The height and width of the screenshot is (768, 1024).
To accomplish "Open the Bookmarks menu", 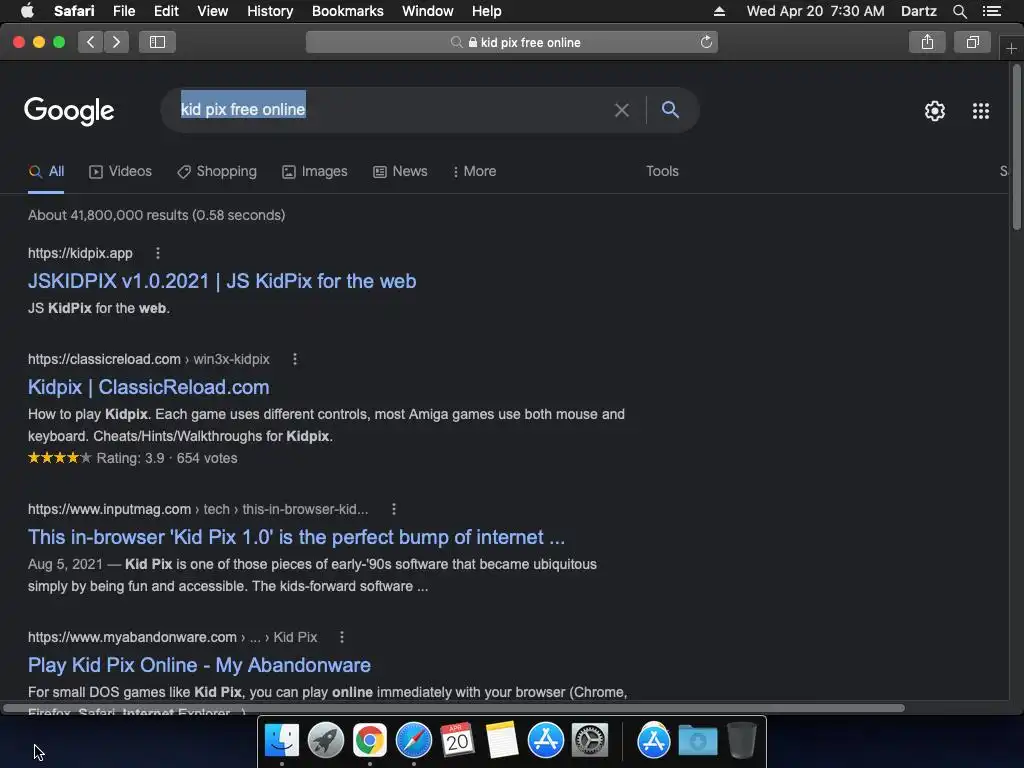I will 347,11.
